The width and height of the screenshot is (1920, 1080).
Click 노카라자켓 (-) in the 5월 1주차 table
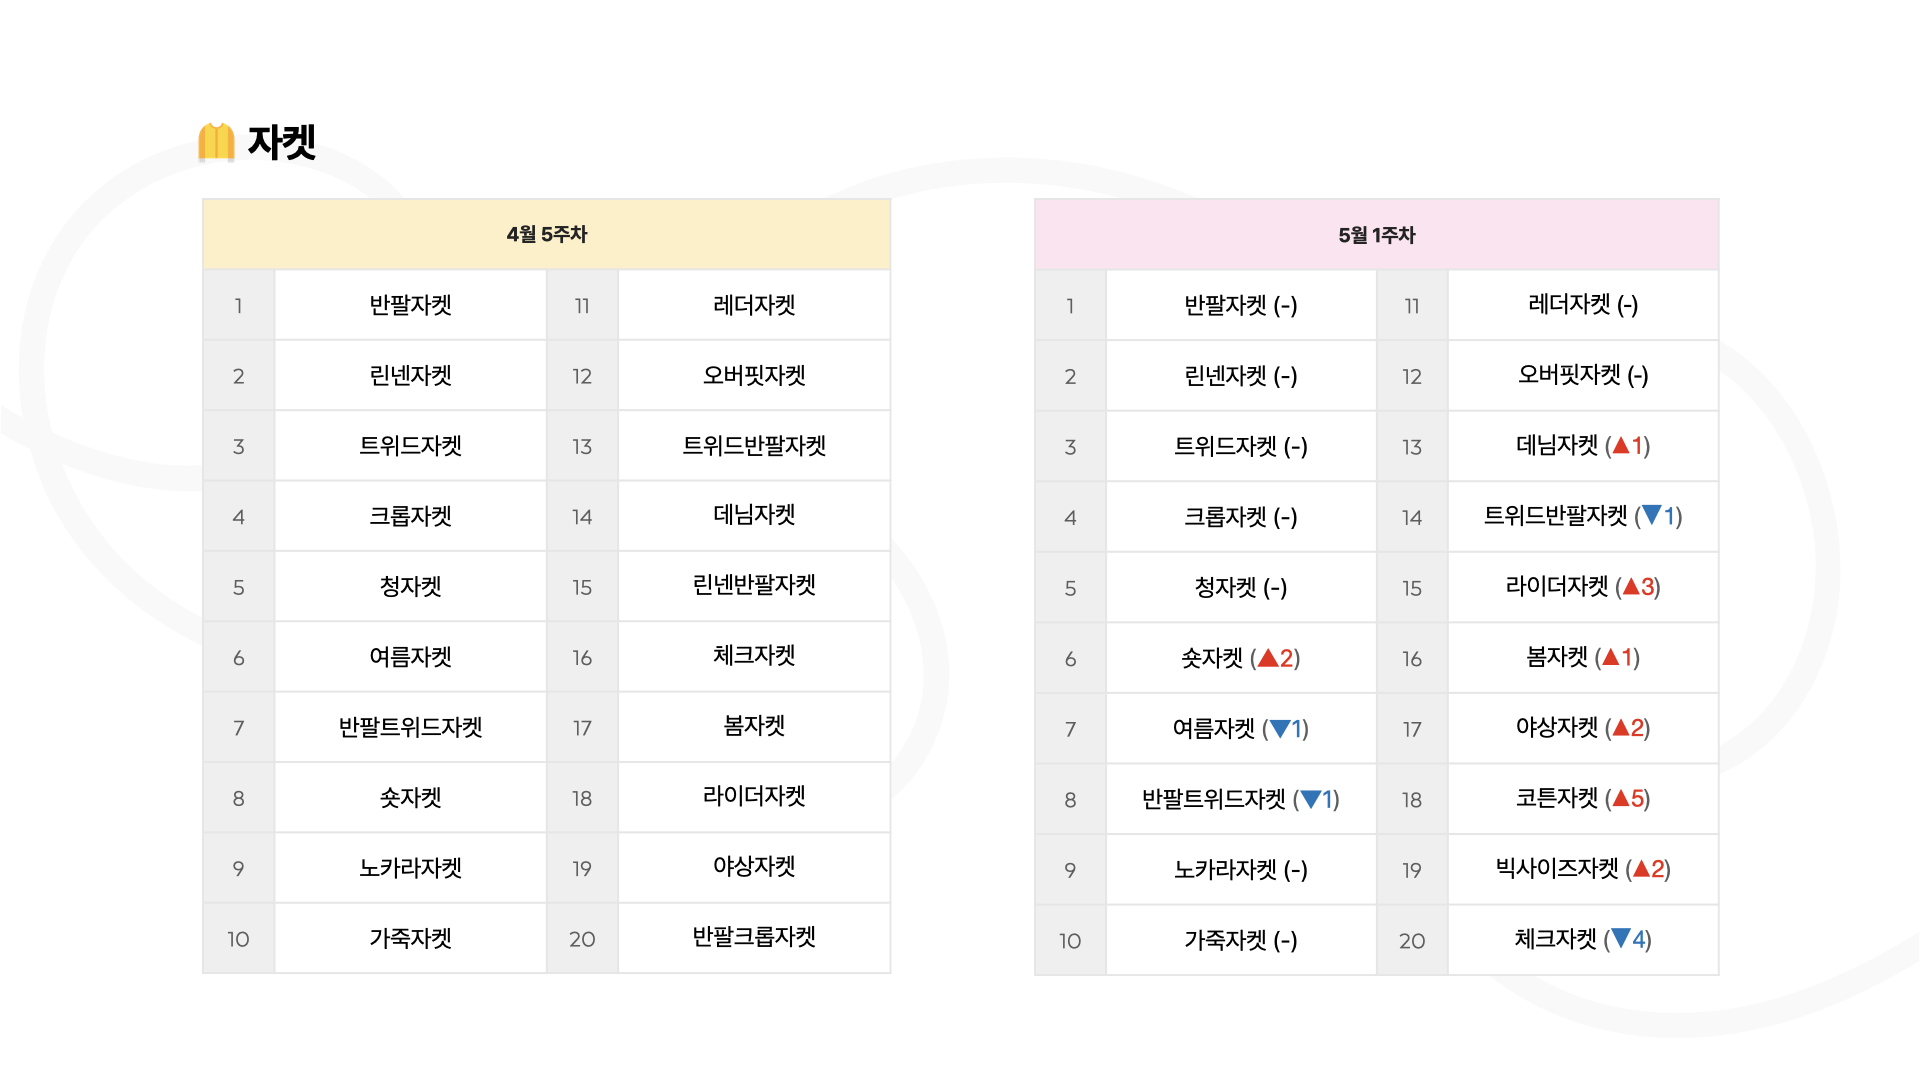(1241, 870)
